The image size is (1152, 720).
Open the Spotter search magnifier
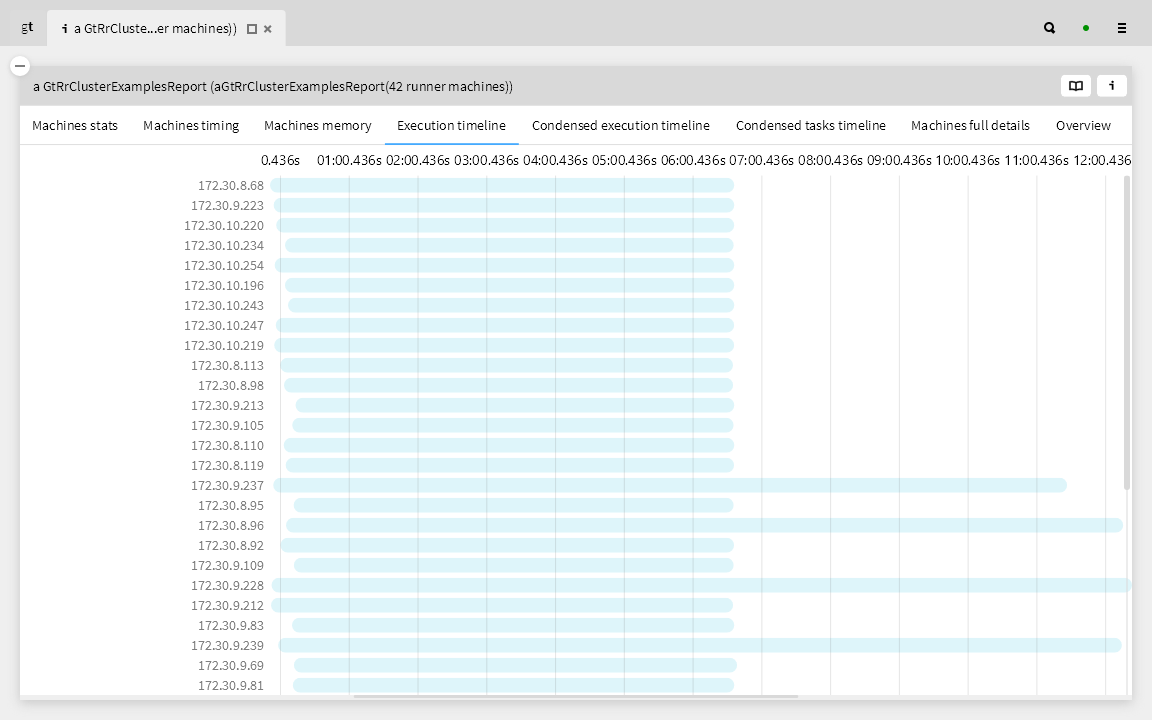click(x=1050, y=28)
